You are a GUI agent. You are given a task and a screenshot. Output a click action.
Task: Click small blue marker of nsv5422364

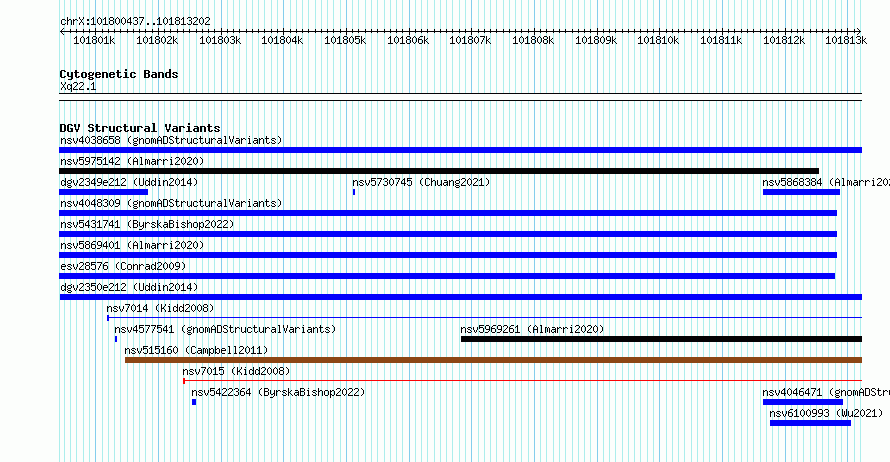click(x=194, y=402)
